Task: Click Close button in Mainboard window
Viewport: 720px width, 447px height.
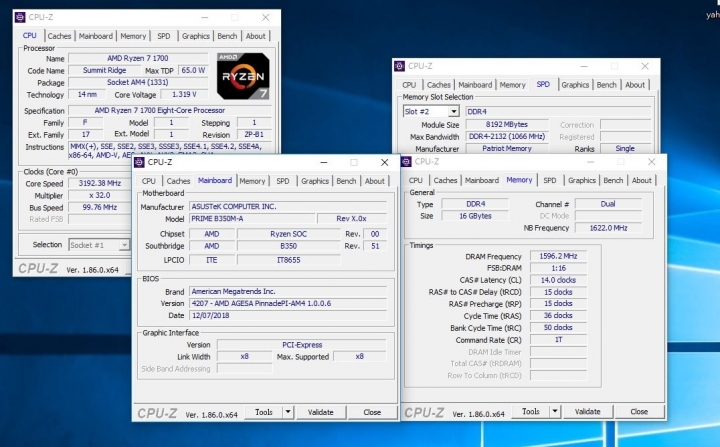Action: coord(372,412)
